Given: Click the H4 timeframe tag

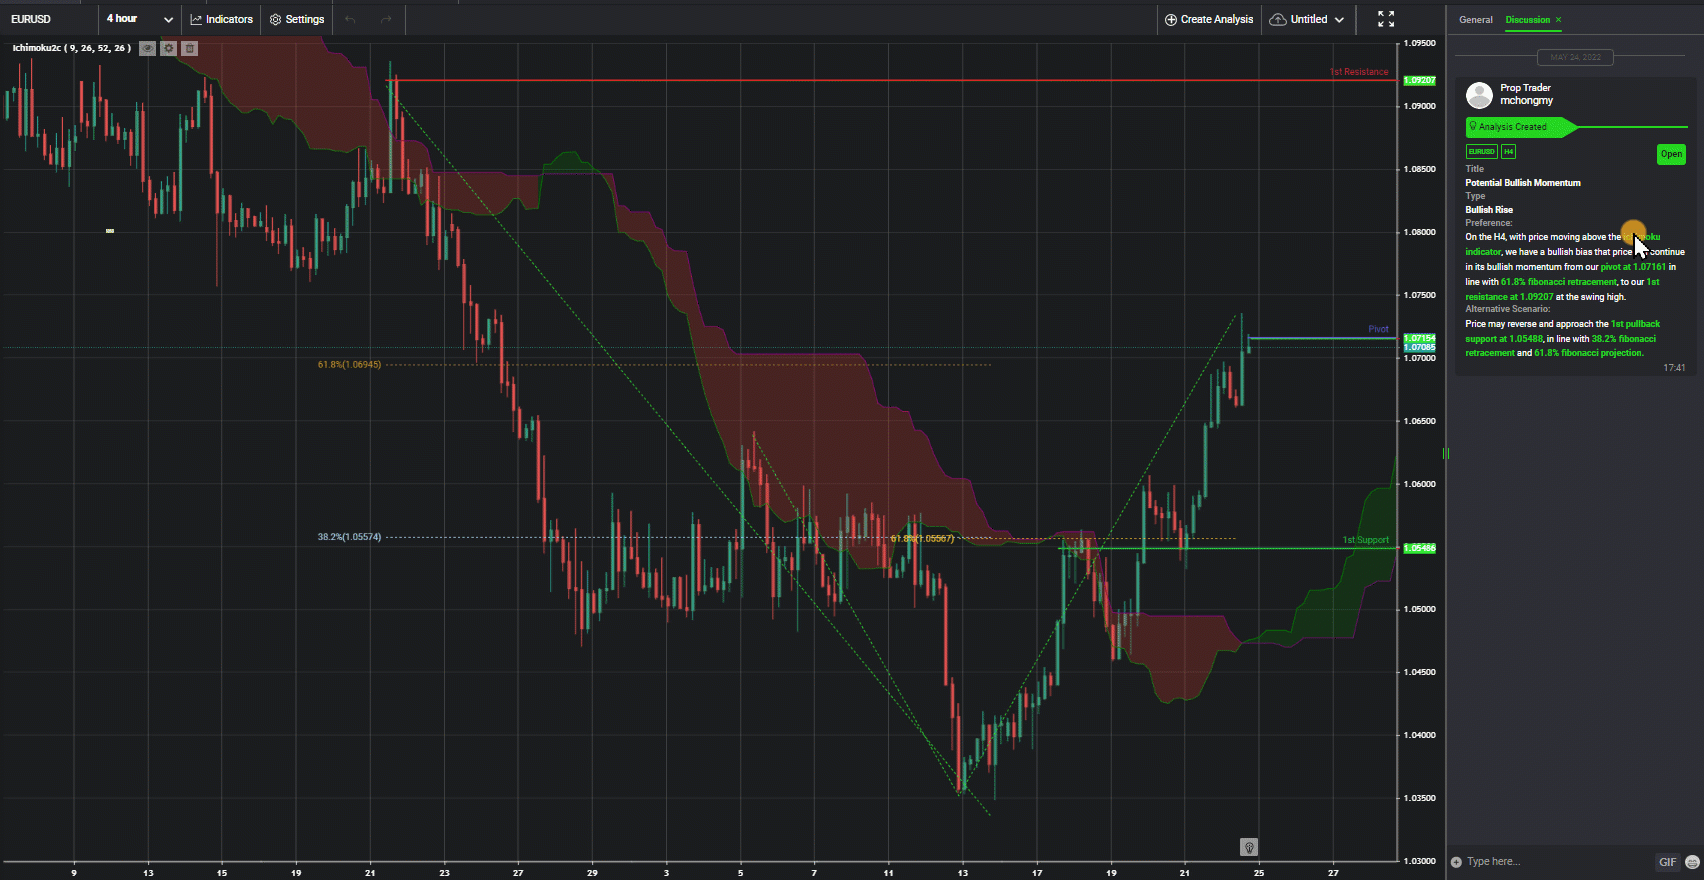Looking at the screenshot, I should point(1508,152).
